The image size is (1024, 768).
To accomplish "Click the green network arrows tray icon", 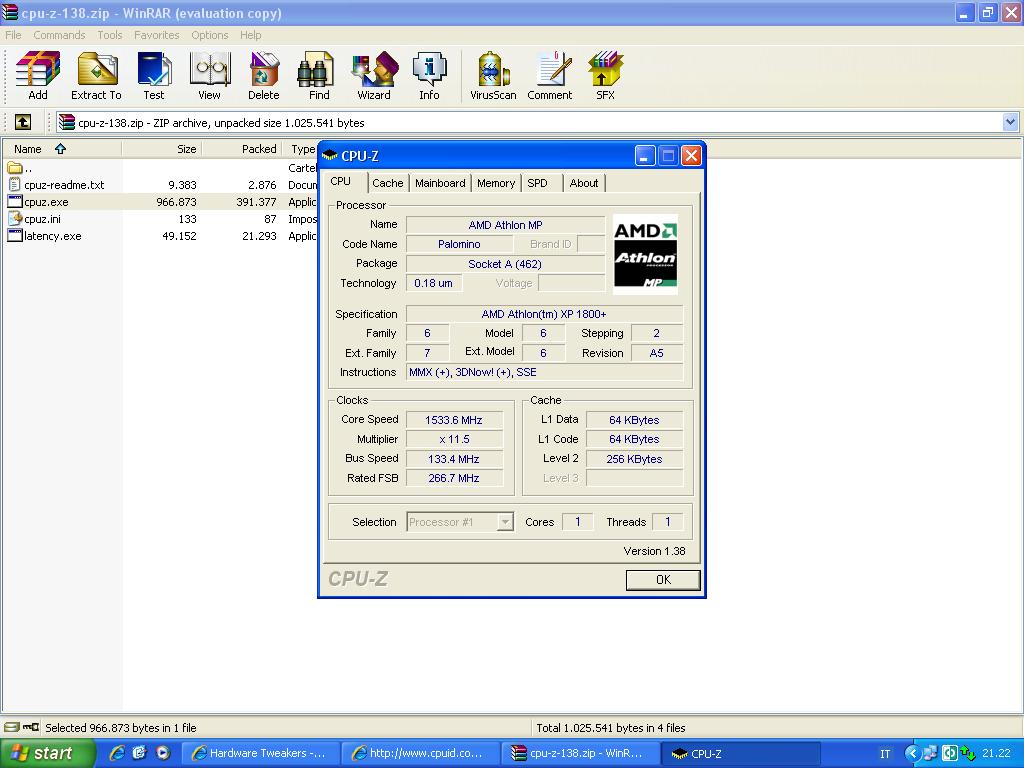I will point(968,753).
